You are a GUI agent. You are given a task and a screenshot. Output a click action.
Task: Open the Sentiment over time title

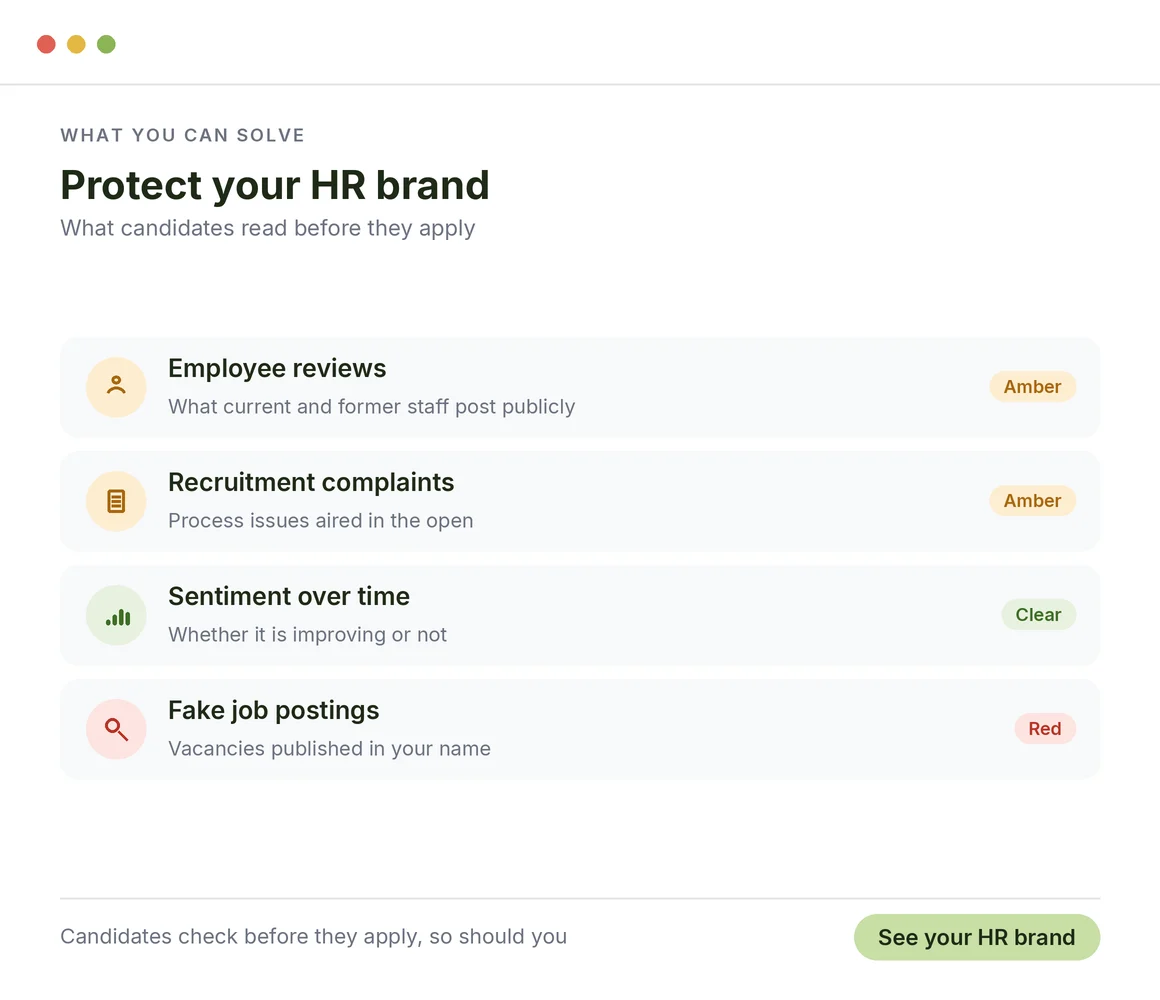(289, 596)
